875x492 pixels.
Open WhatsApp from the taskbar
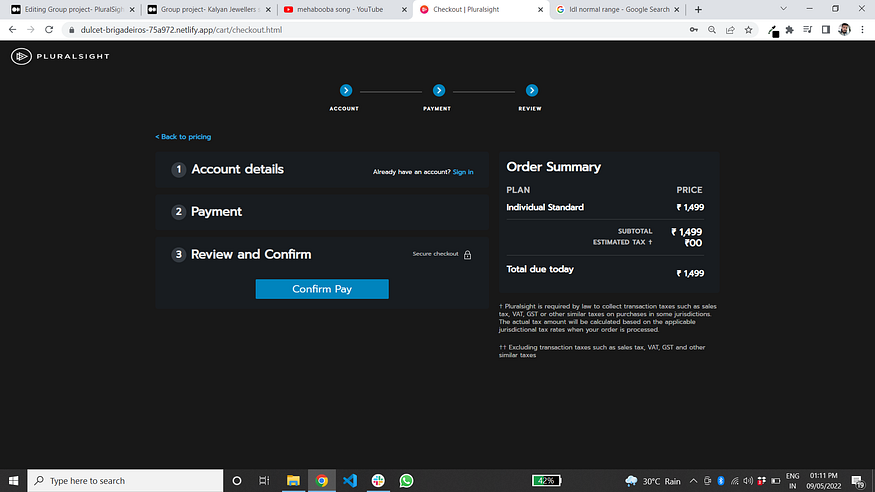[406, 480]
